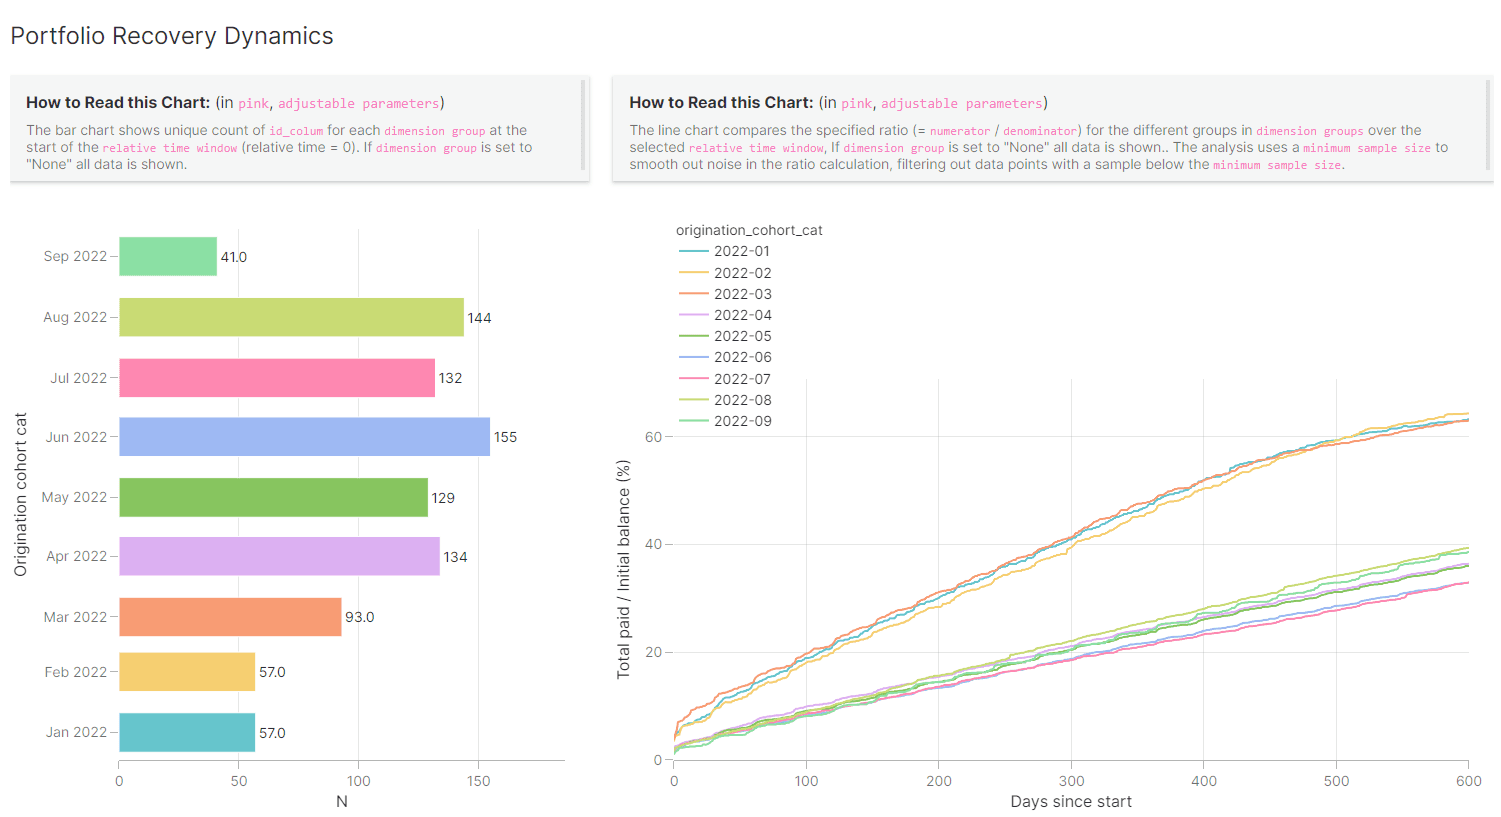The width and height of the screenshot is (1501, 817).
Task: Toggle 2022-09 legend entry
Action: pyautogui.click(x=725, y=421)
